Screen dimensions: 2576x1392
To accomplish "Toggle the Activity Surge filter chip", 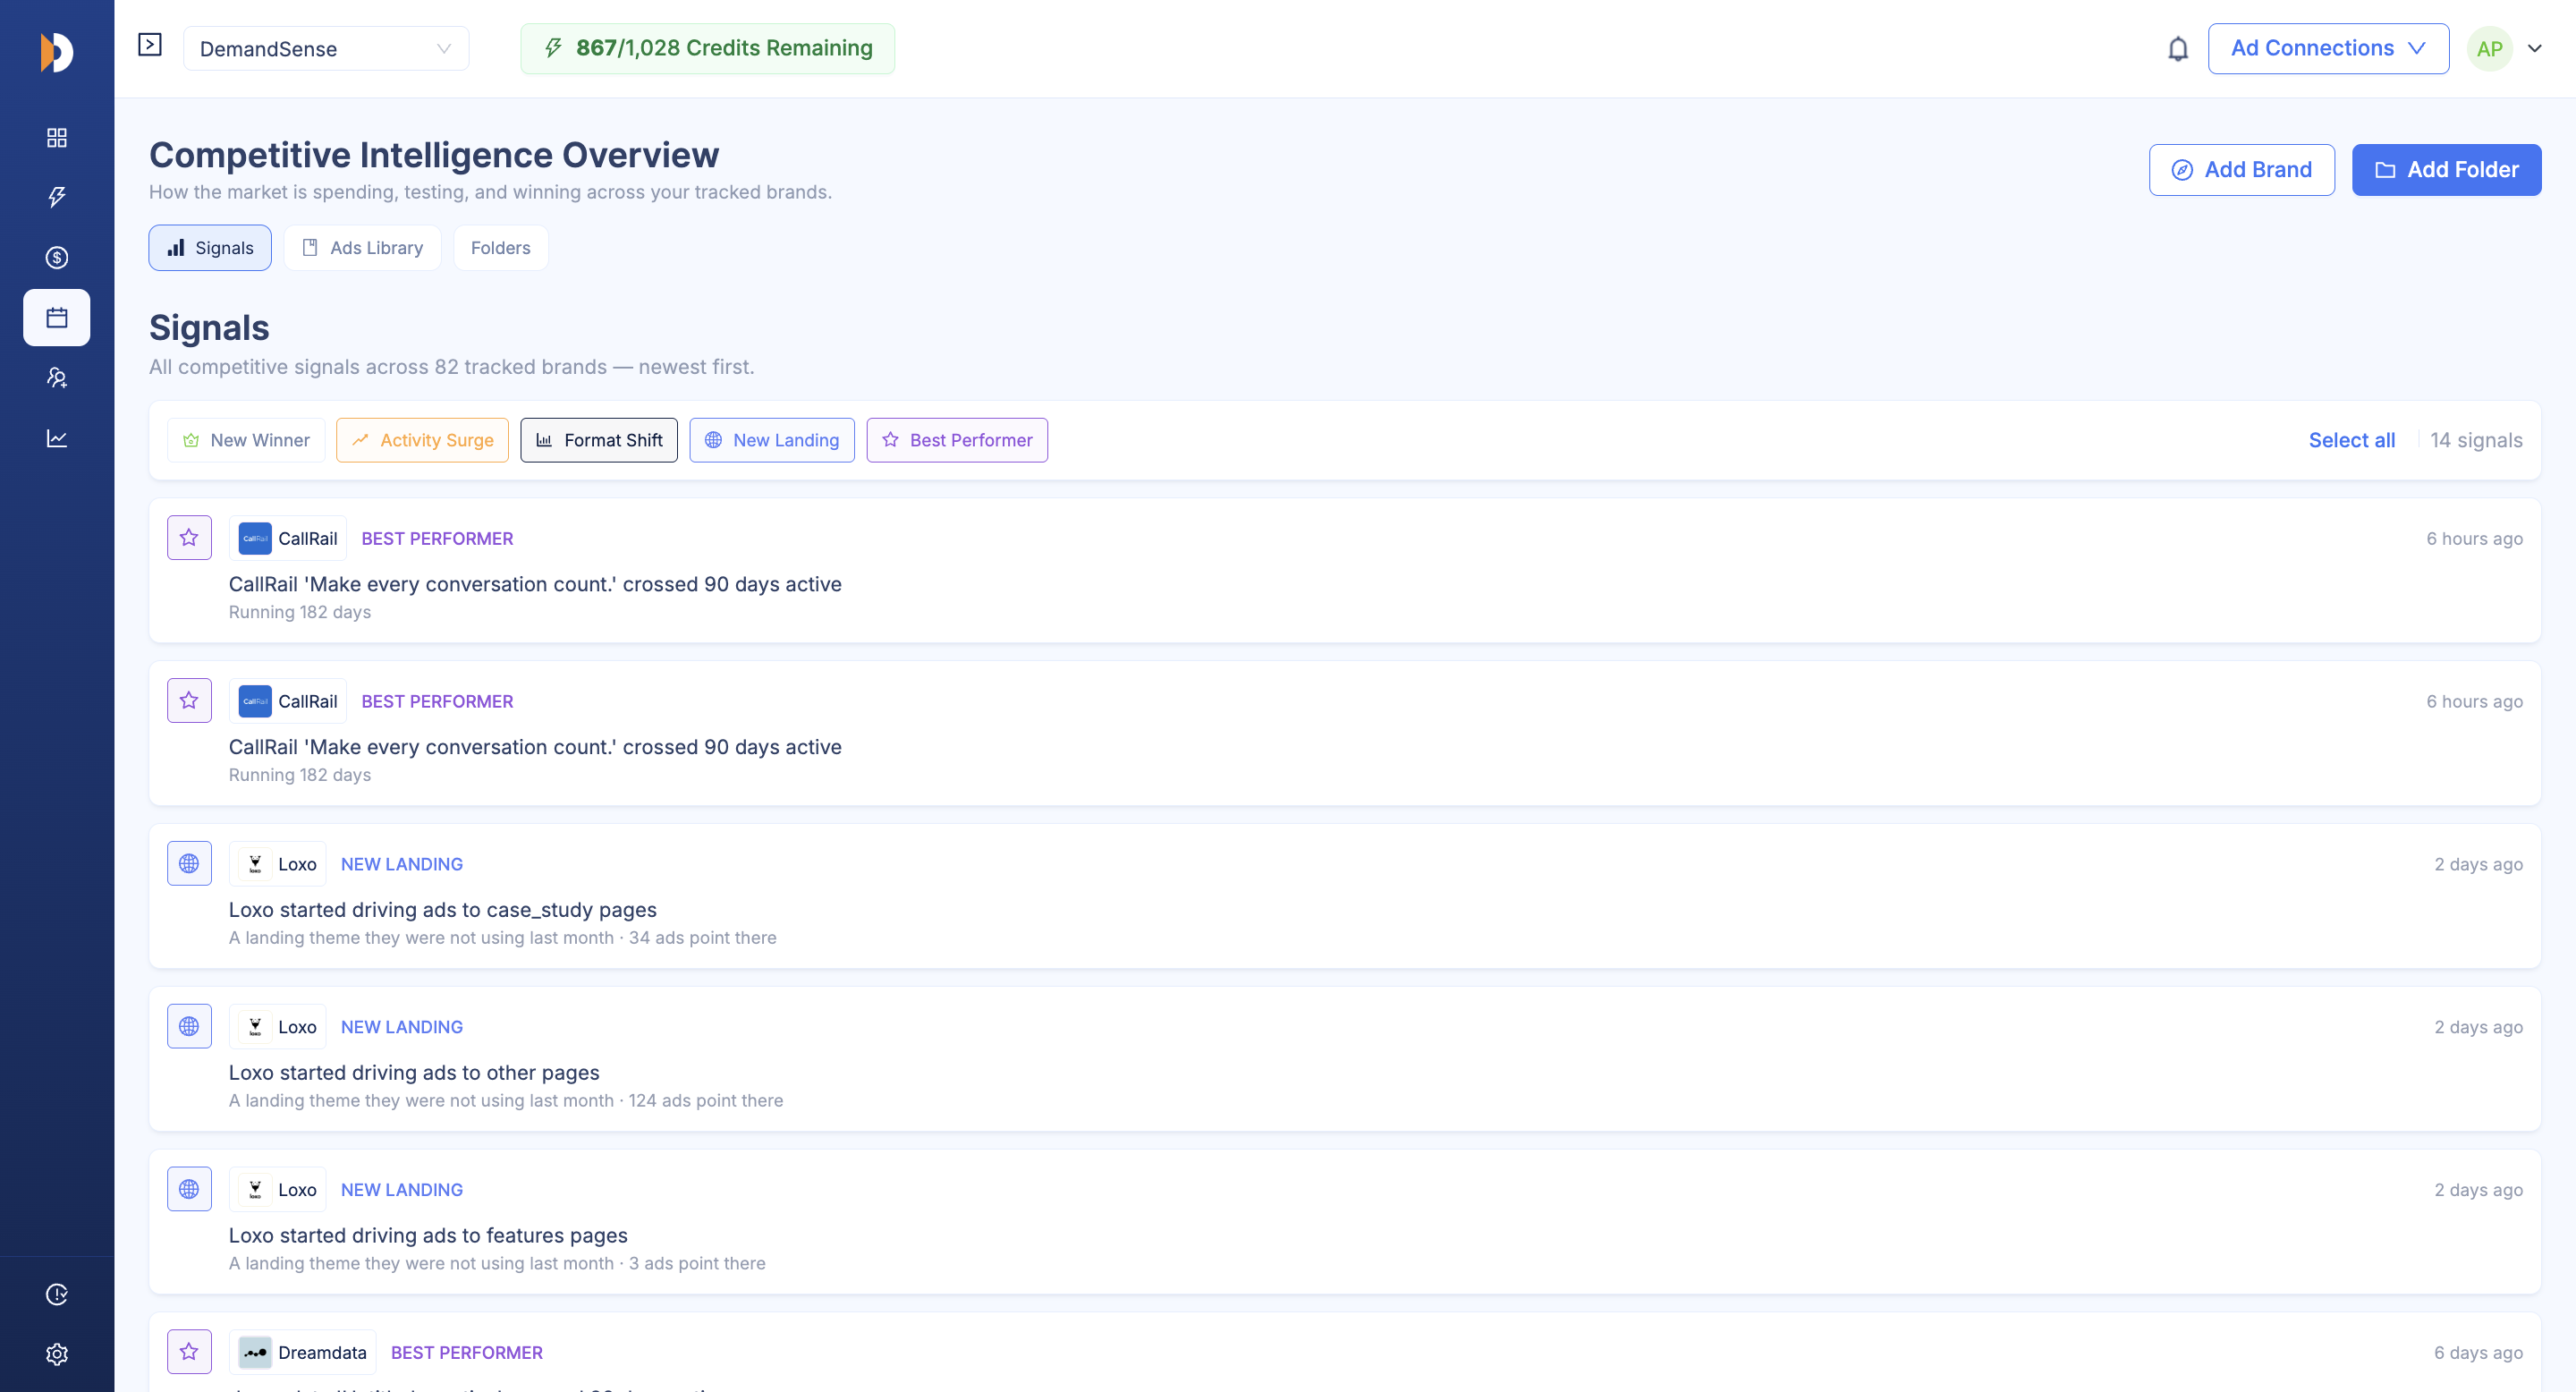I will 422,440.
